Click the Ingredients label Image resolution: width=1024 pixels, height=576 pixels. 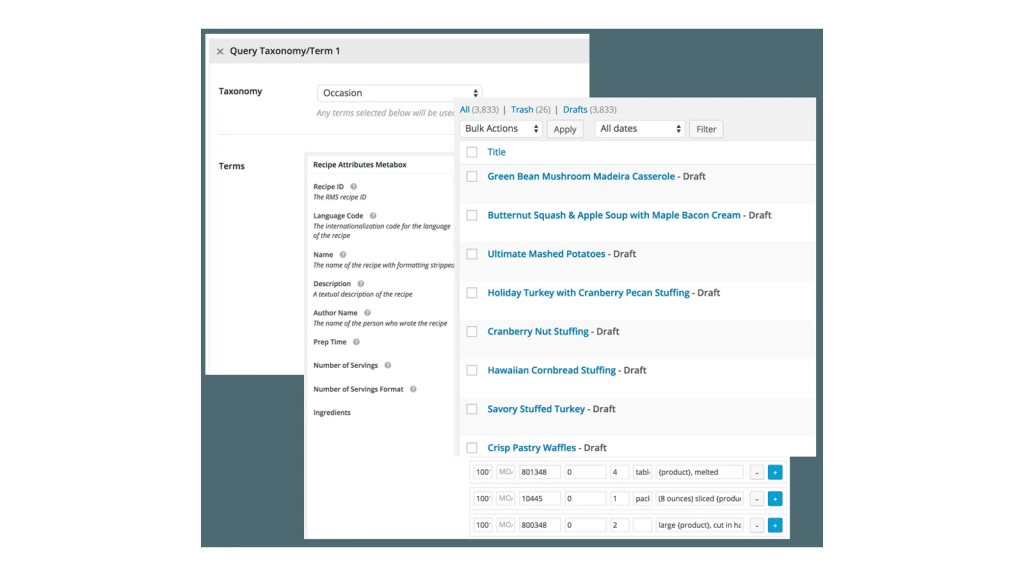click(x=332, y=413)
